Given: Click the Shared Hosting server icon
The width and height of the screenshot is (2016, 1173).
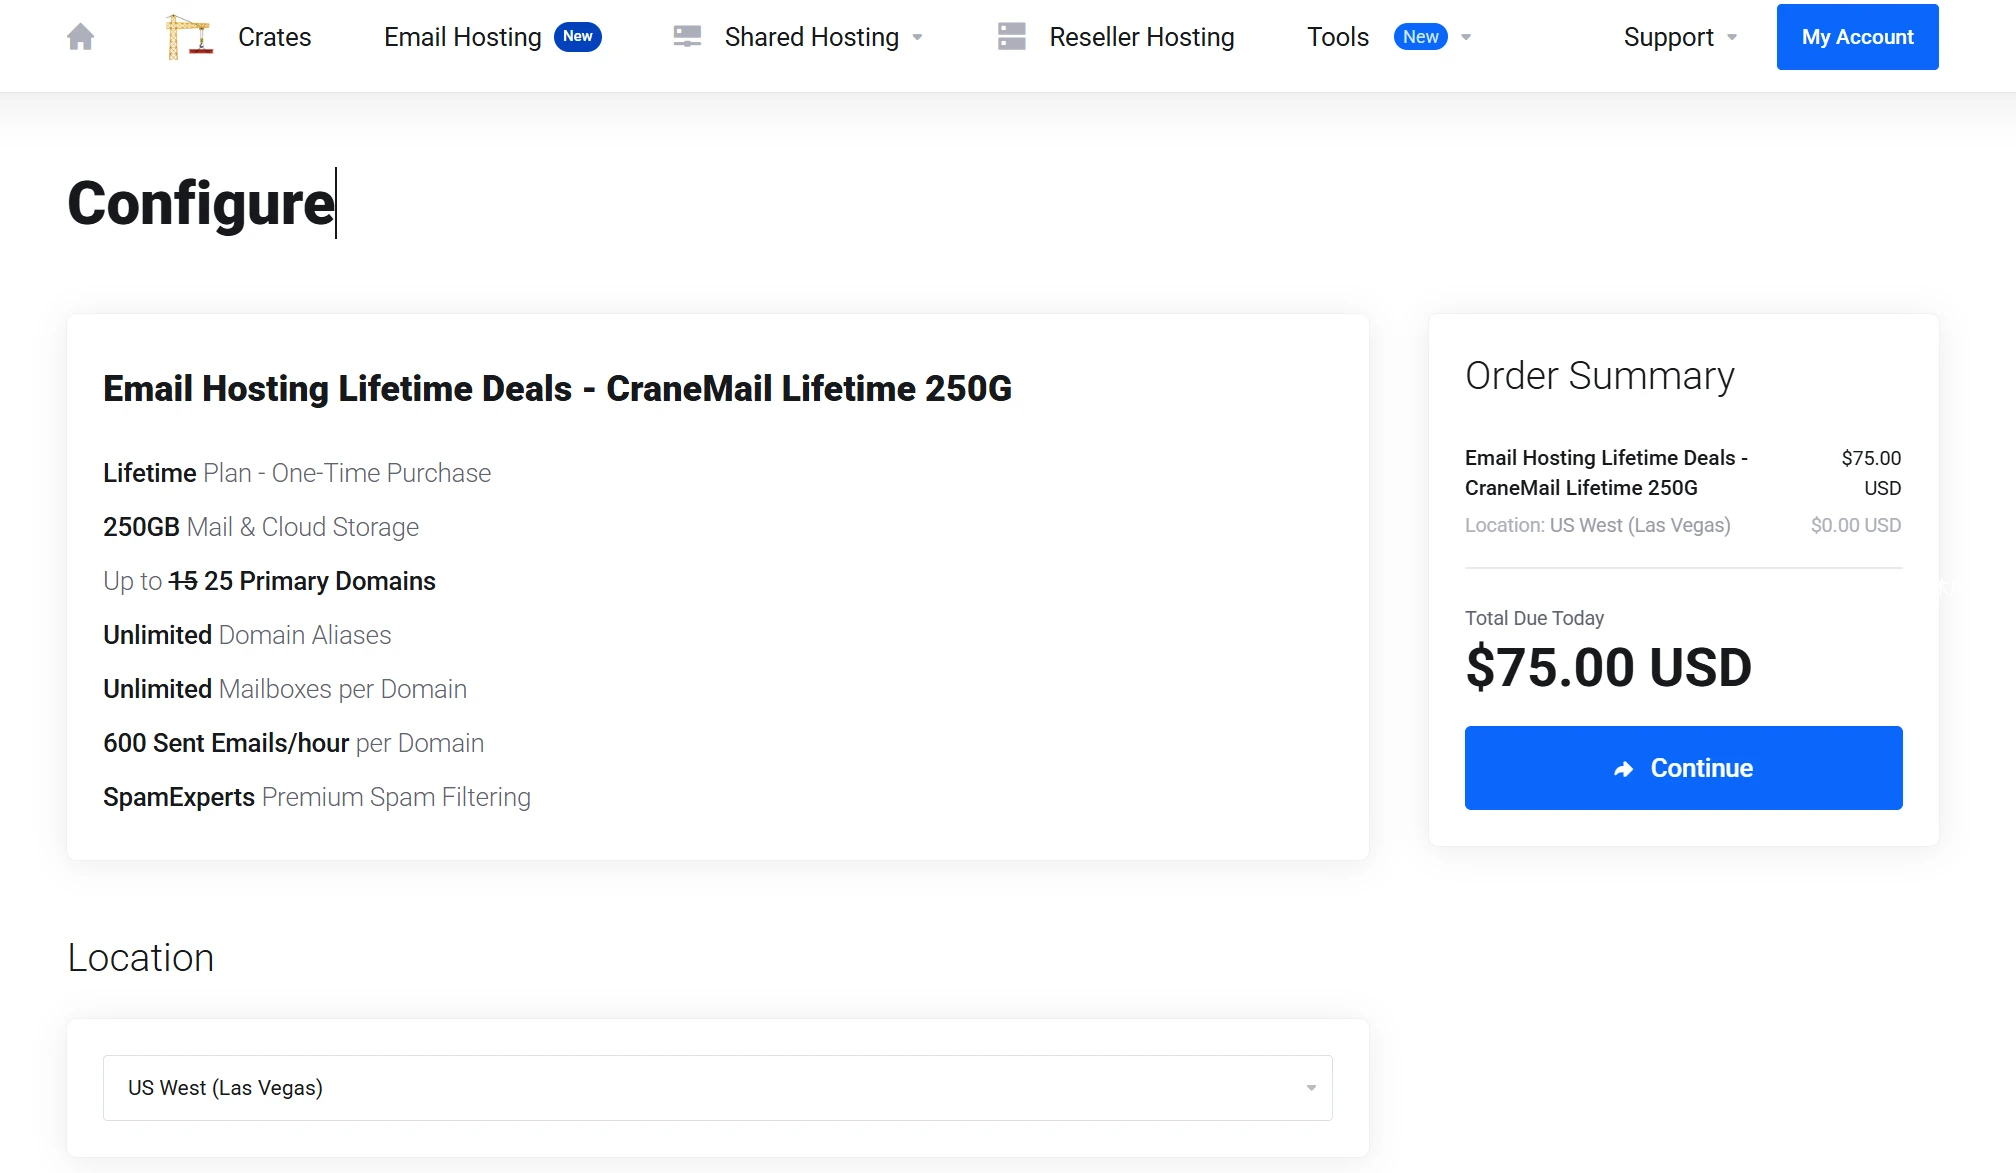Looking at the screenshot, I should (x=687, y=37).
